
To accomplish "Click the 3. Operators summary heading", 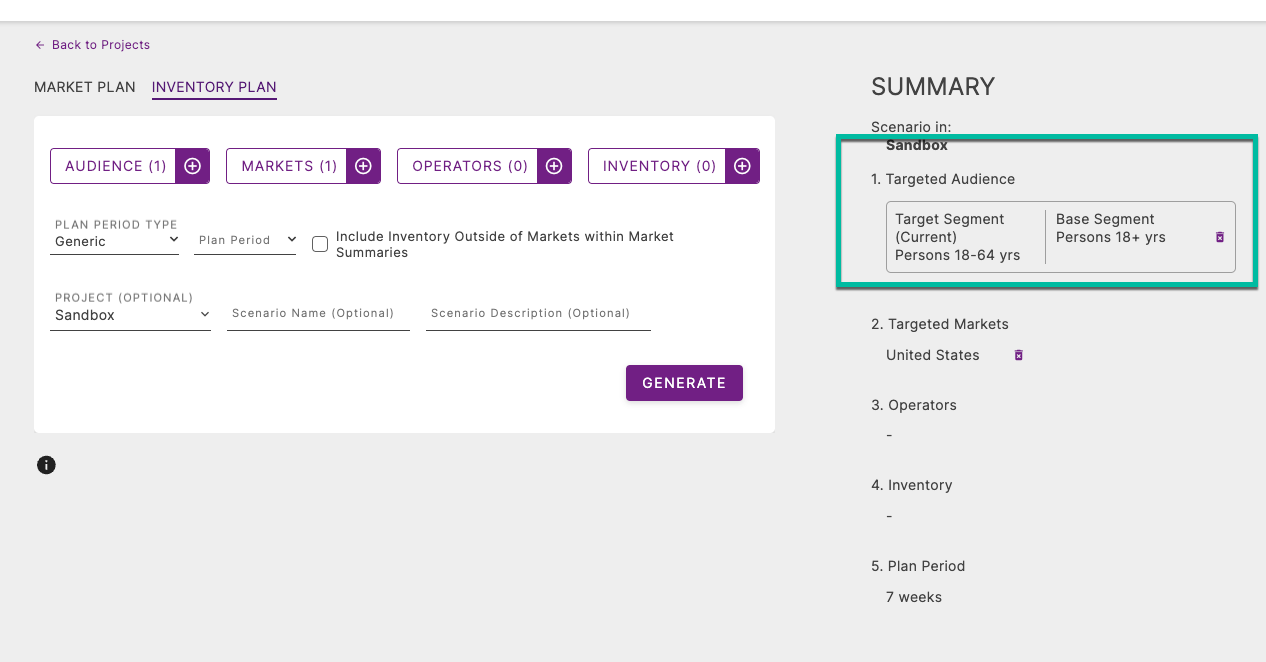I will tap(914, 405).
